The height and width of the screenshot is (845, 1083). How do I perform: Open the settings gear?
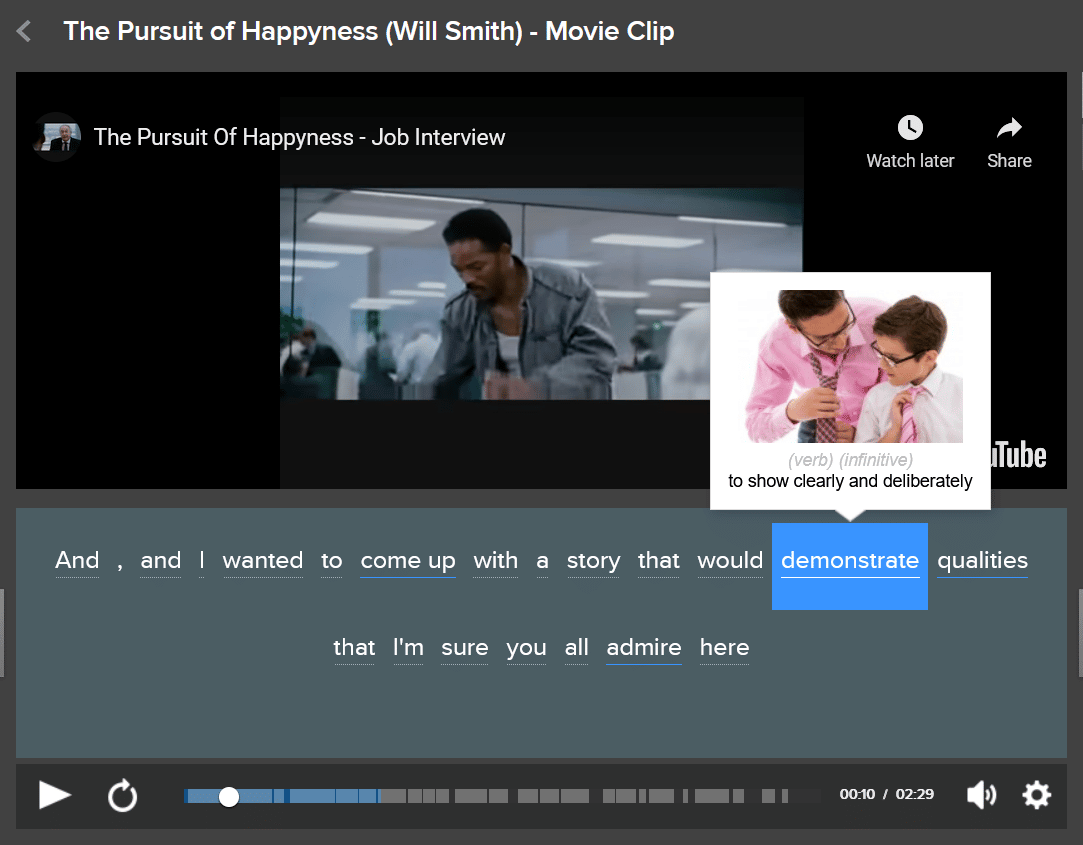click(1036, 795)
